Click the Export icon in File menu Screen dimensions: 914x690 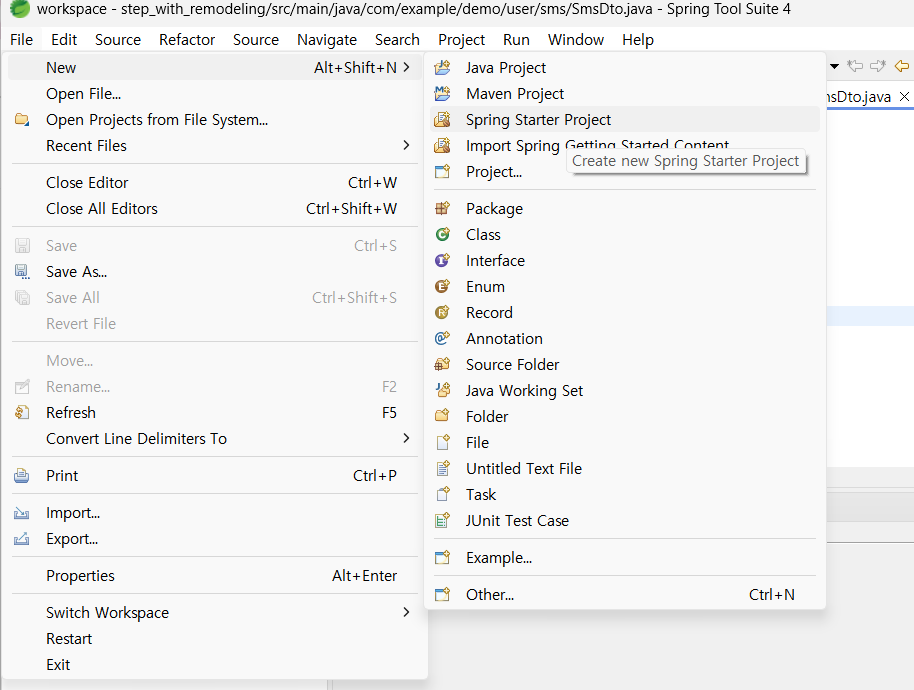coord(22,538)
